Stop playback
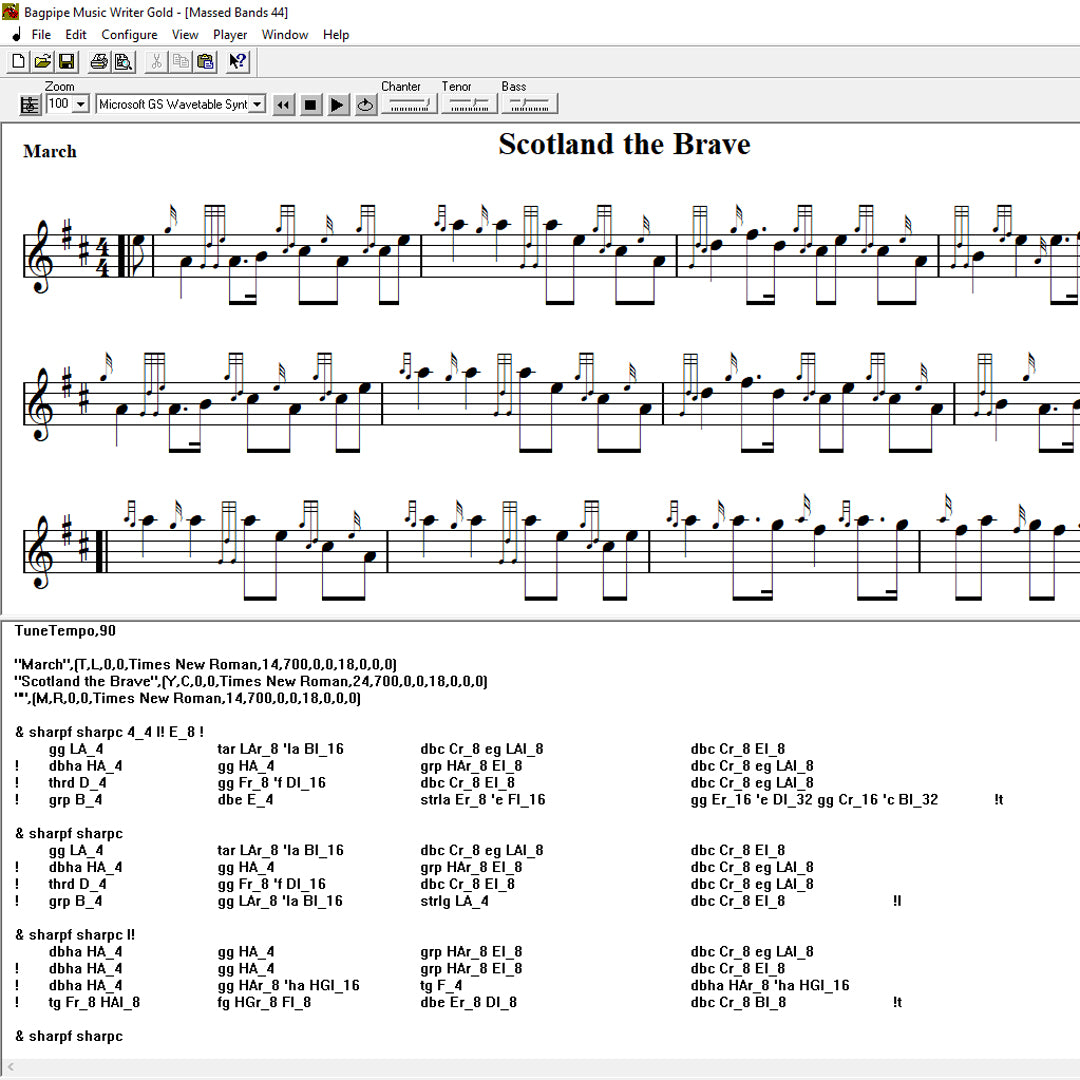Screen dimensions: 1080x1080 [x=311, y=103]
